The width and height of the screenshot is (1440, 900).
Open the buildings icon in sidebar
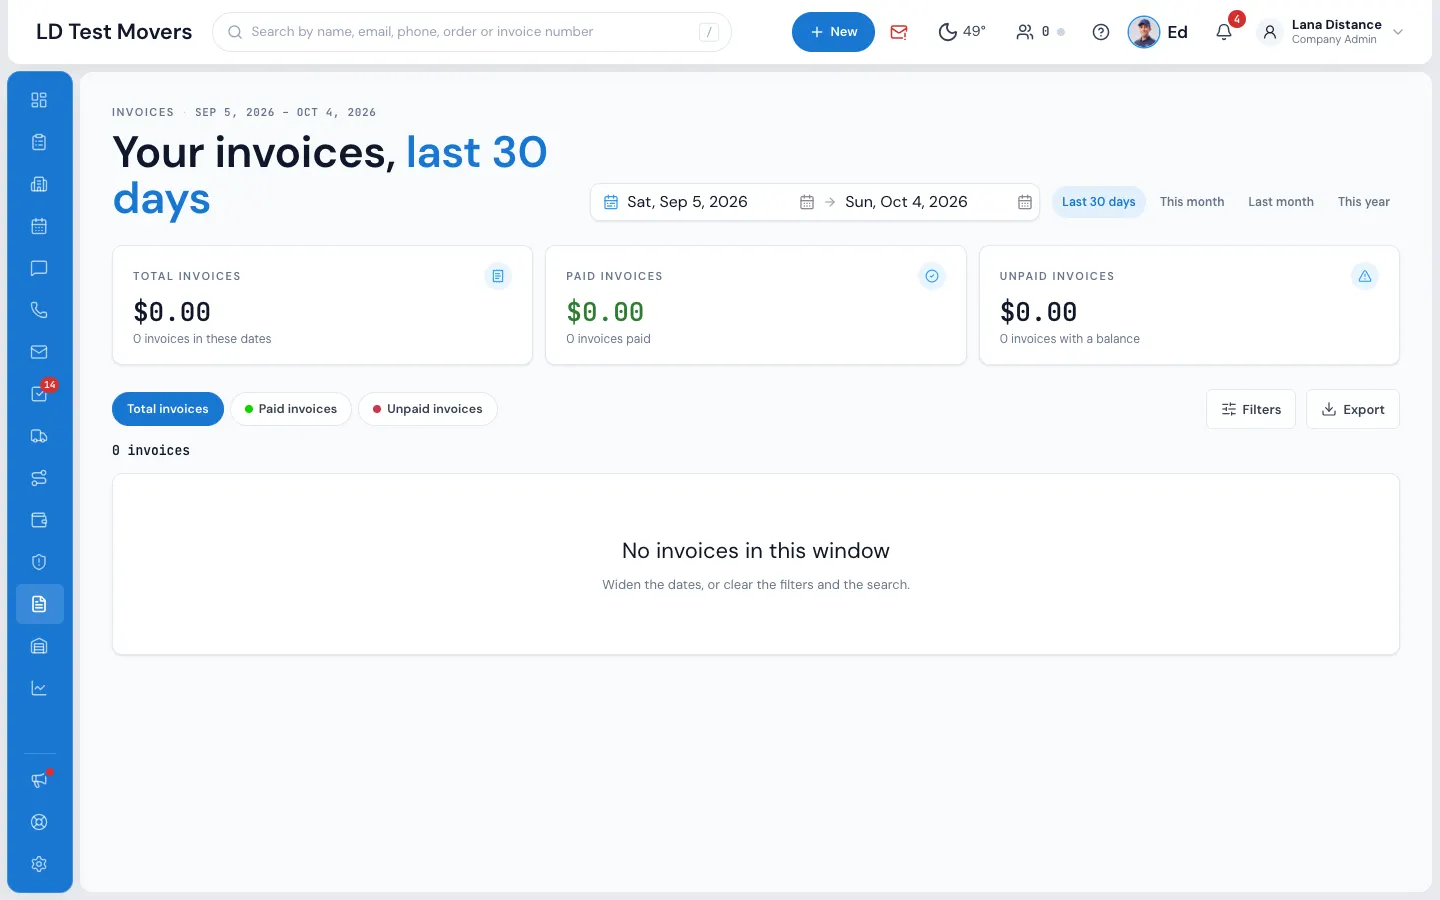[39, 184]
